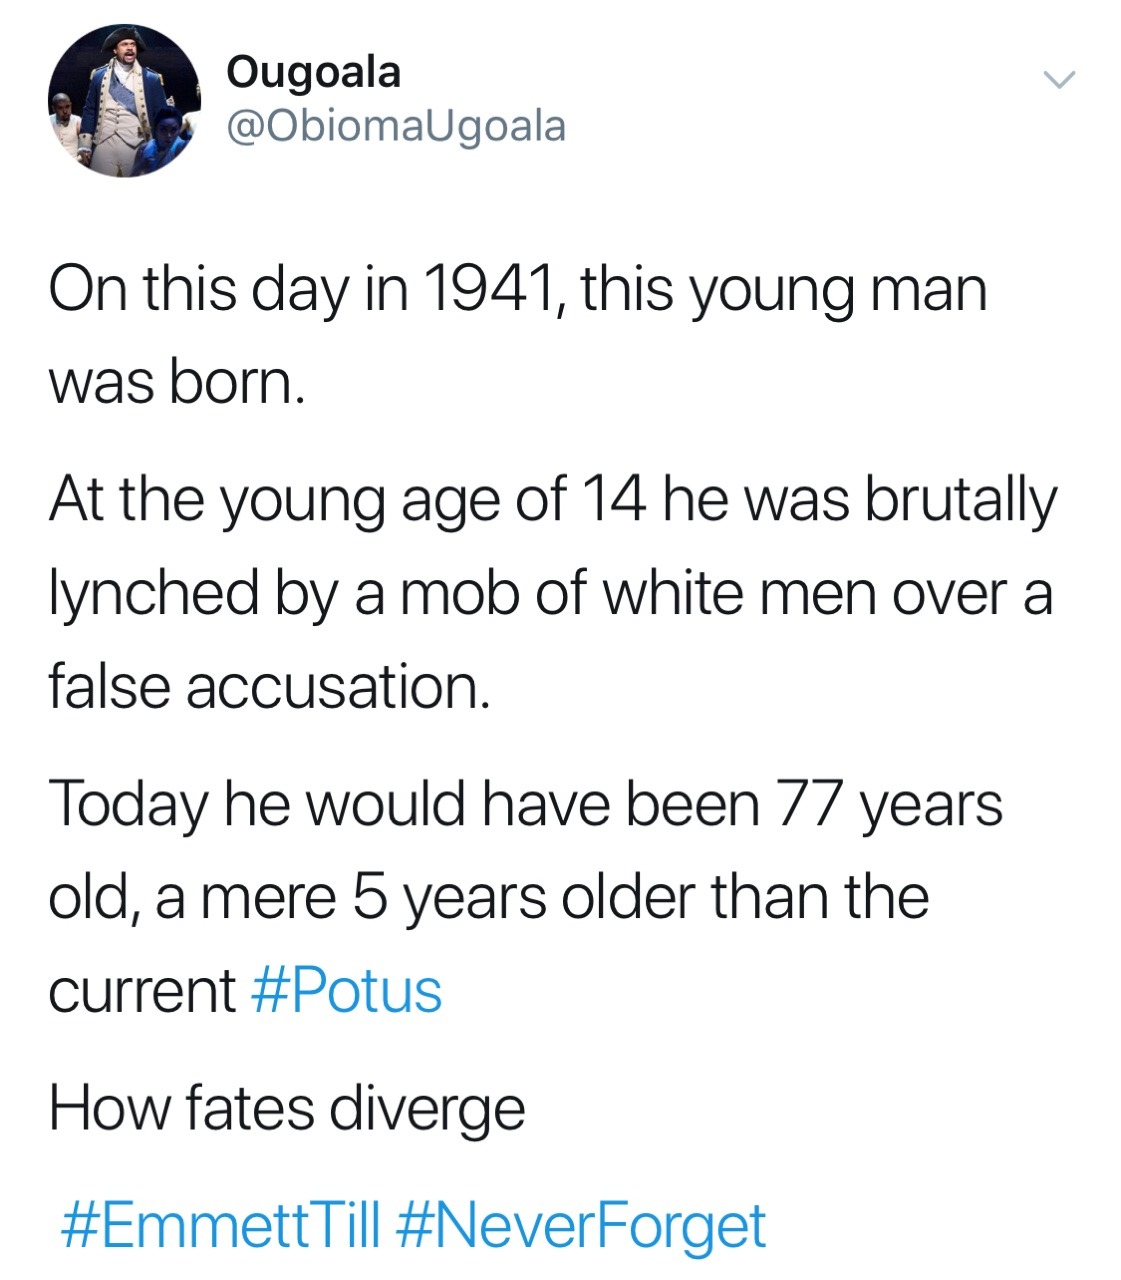Click the word 'current' before #Potus

[x=142, y=991]
